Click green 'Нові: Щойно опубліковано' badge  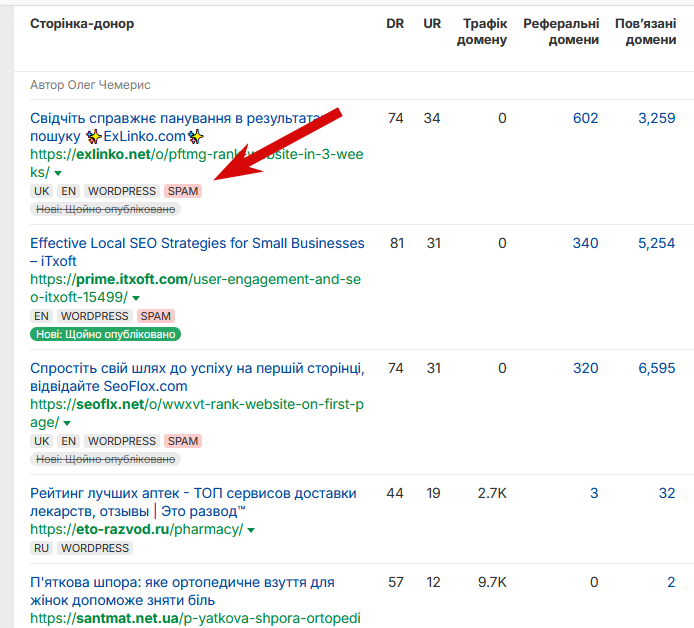[x=105, y=334]
